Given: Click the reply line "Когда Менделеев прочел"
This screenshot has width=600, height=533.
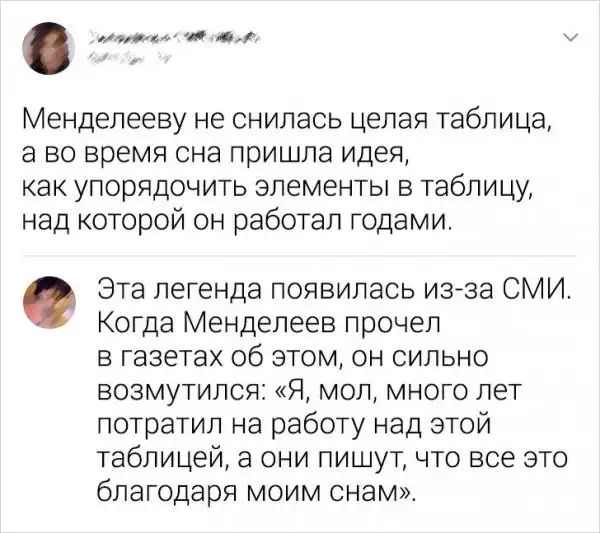Looking at the screenshot, I should (x=268, y=324).
